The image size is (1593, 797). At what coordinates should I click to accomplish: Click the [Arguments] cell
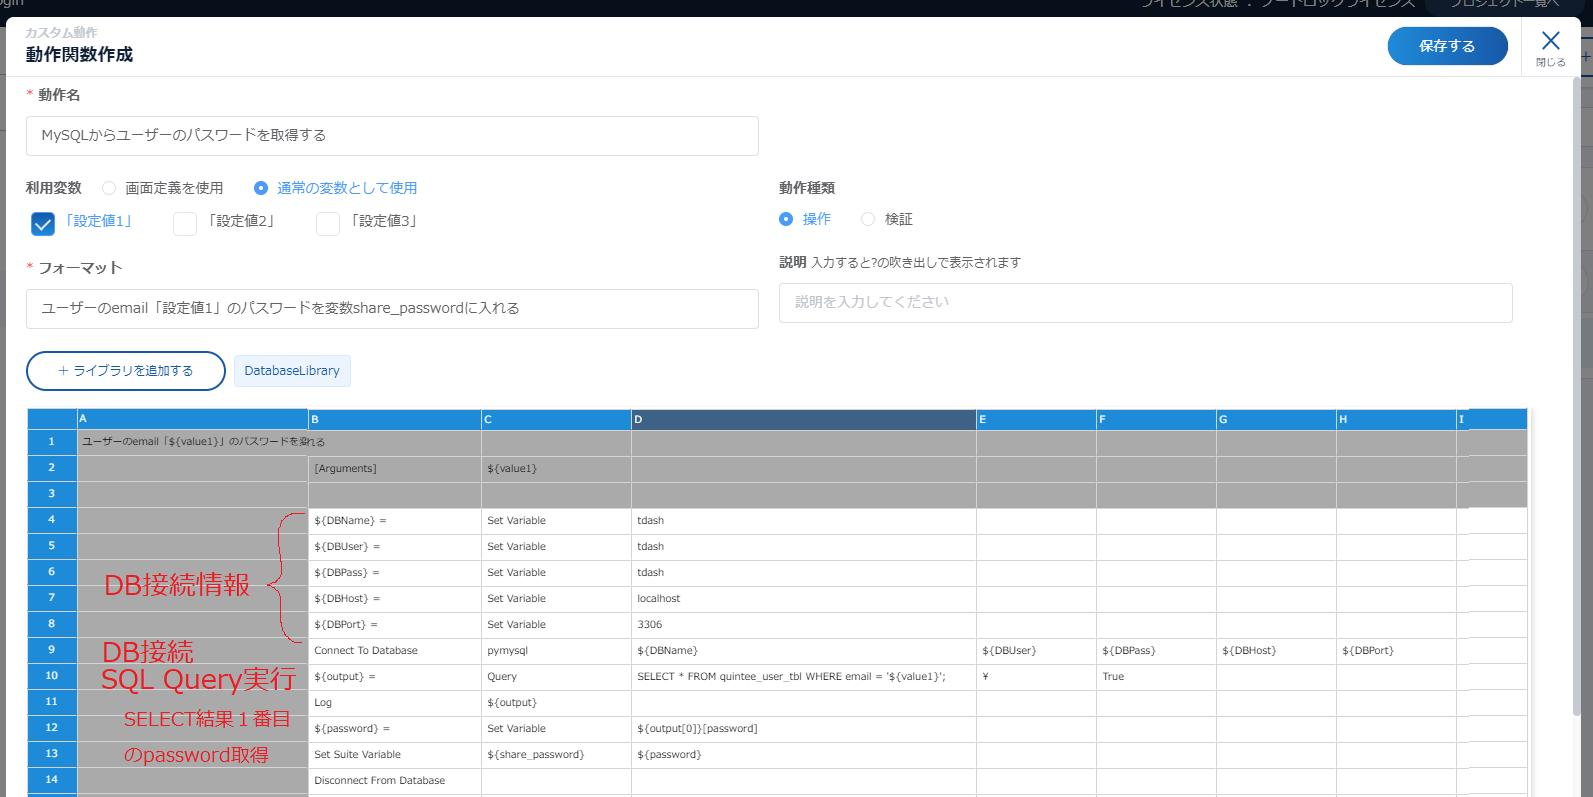(x=395, y=468)
